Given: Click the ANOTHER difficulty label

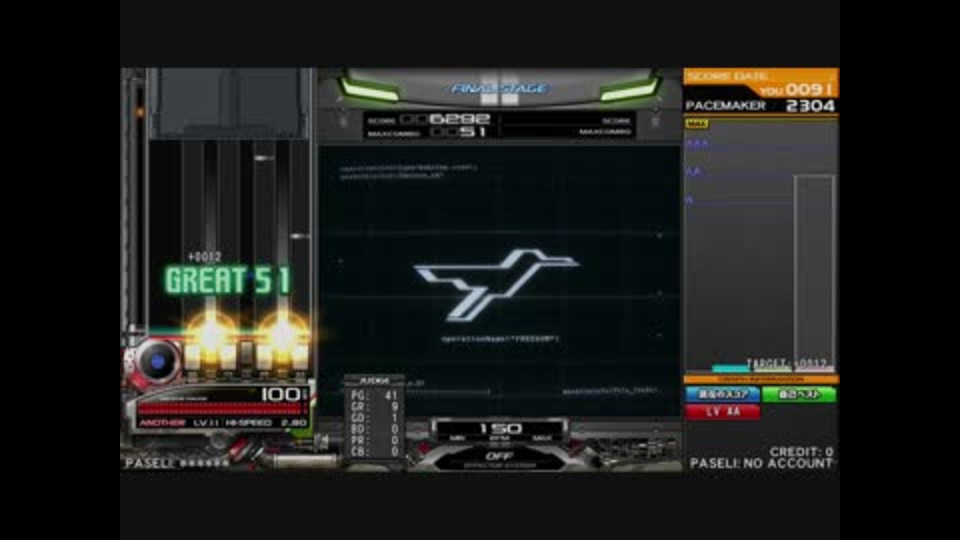Looking at the screenshot, I should coord(162,423).
